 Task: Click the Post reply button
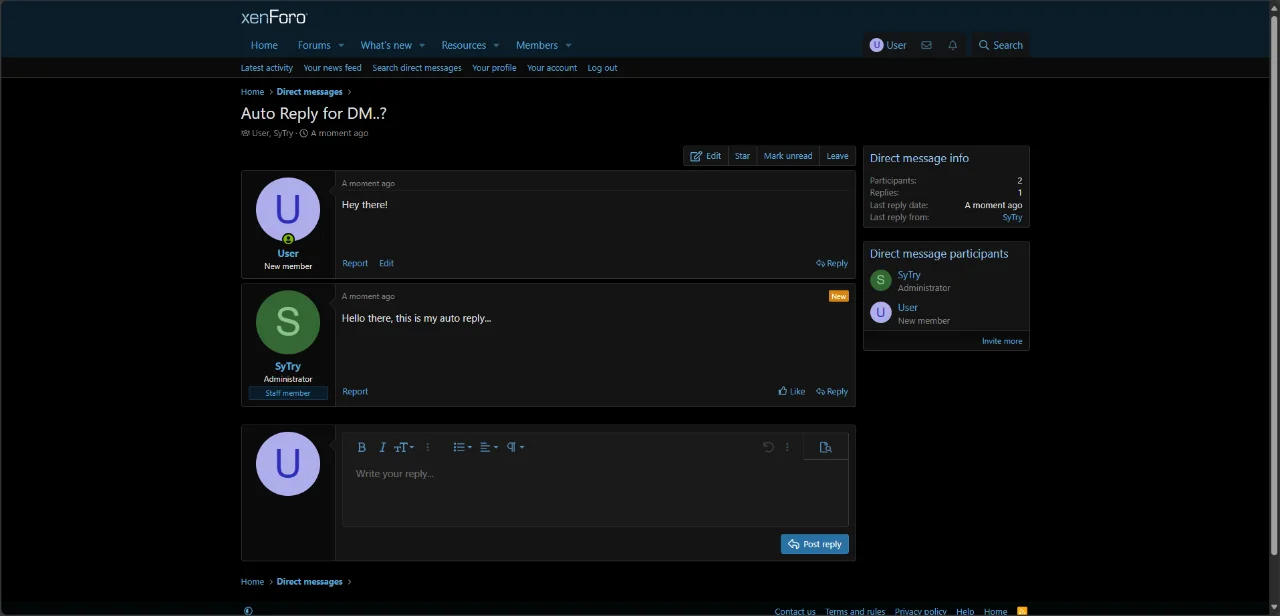point(815,544)
